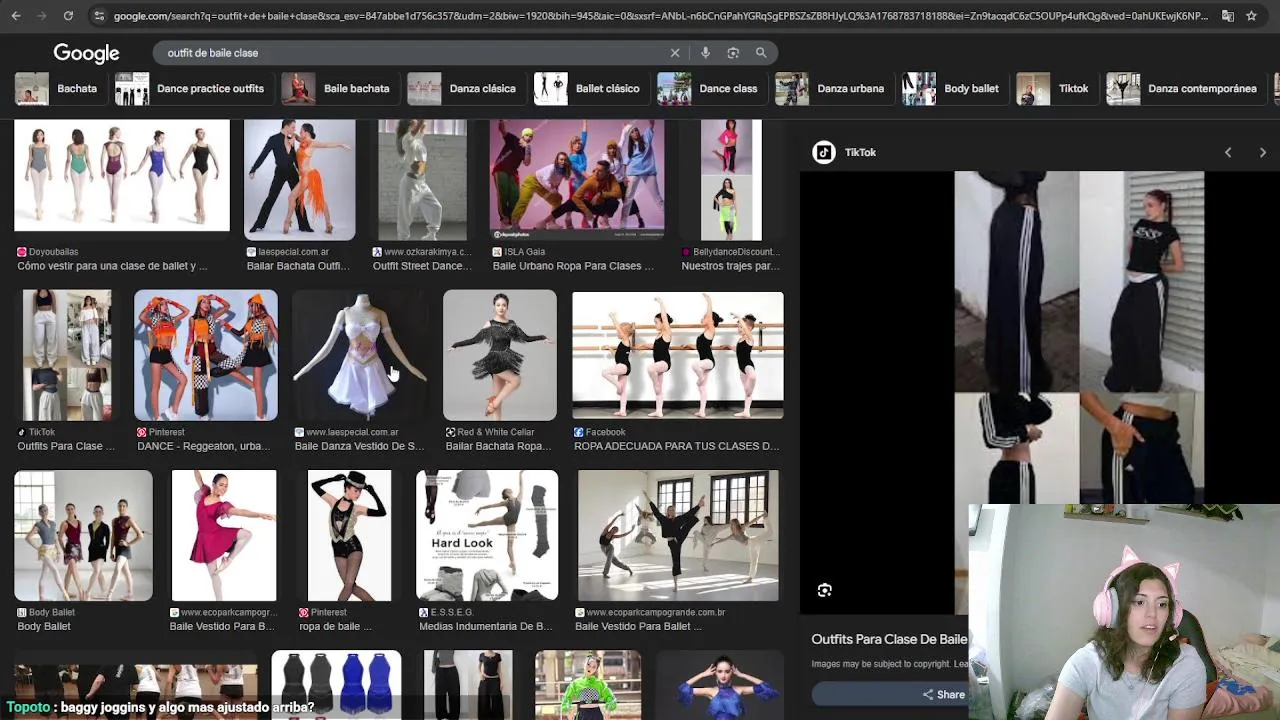
Task: Open the orange dress bachata couple thumbnail
Action: coord(299,180)
